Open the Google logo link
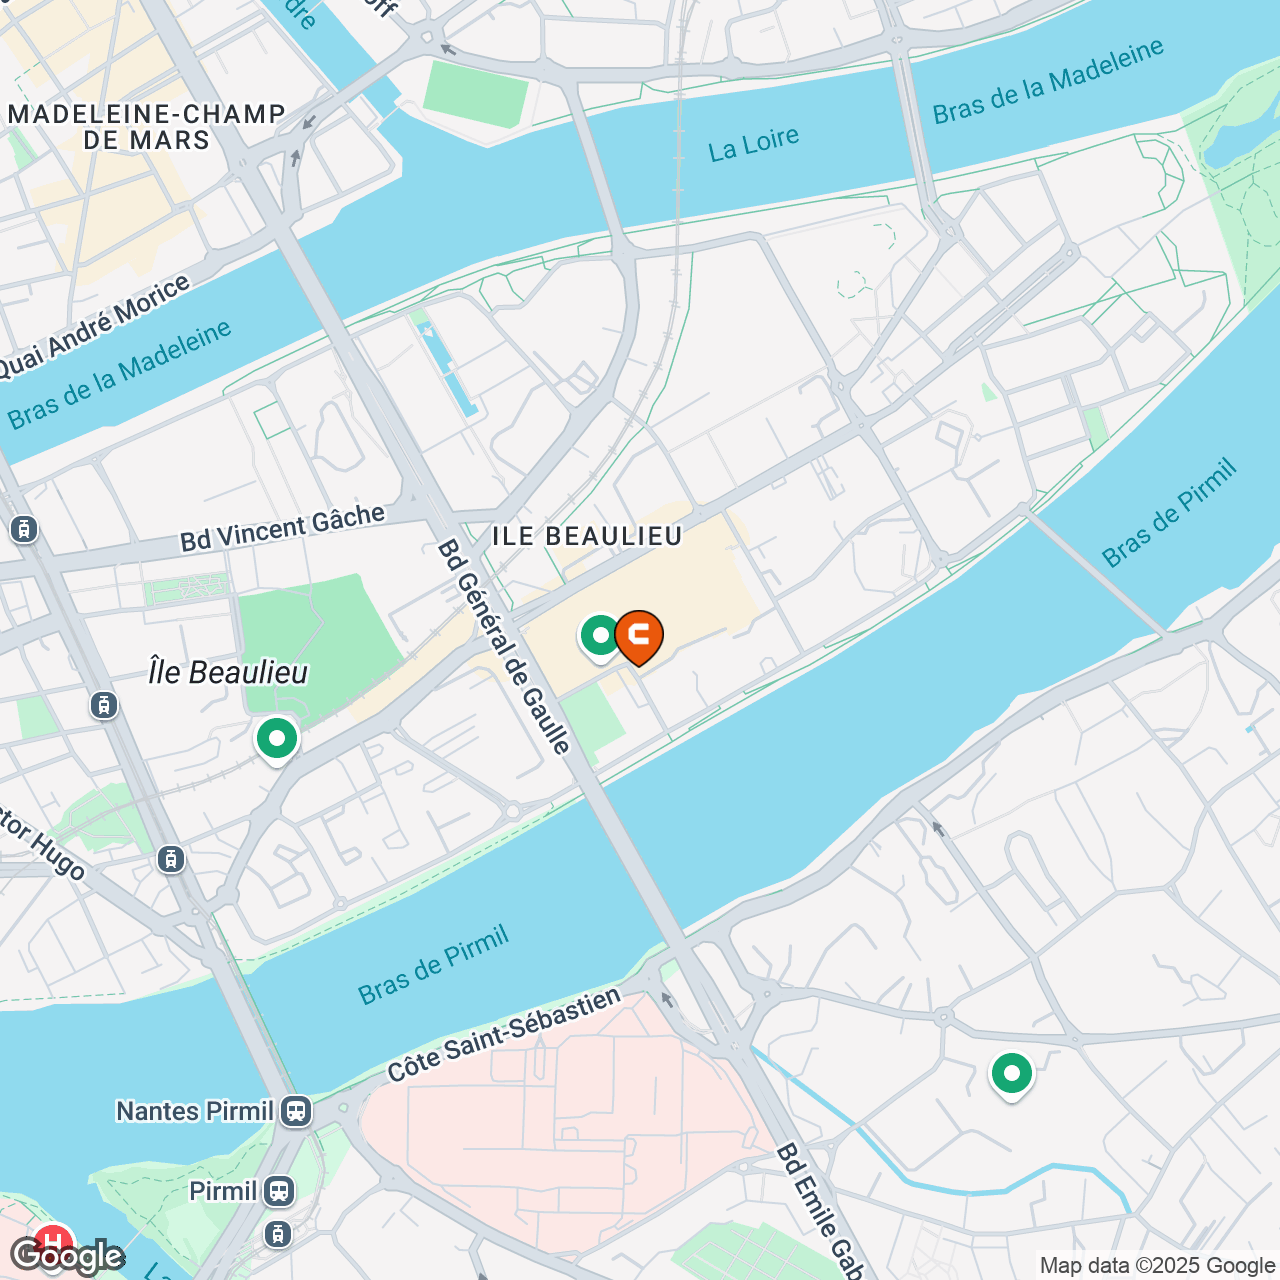The height and width of the screenshot is (1280, 1280). click(x=66, y=1256)
